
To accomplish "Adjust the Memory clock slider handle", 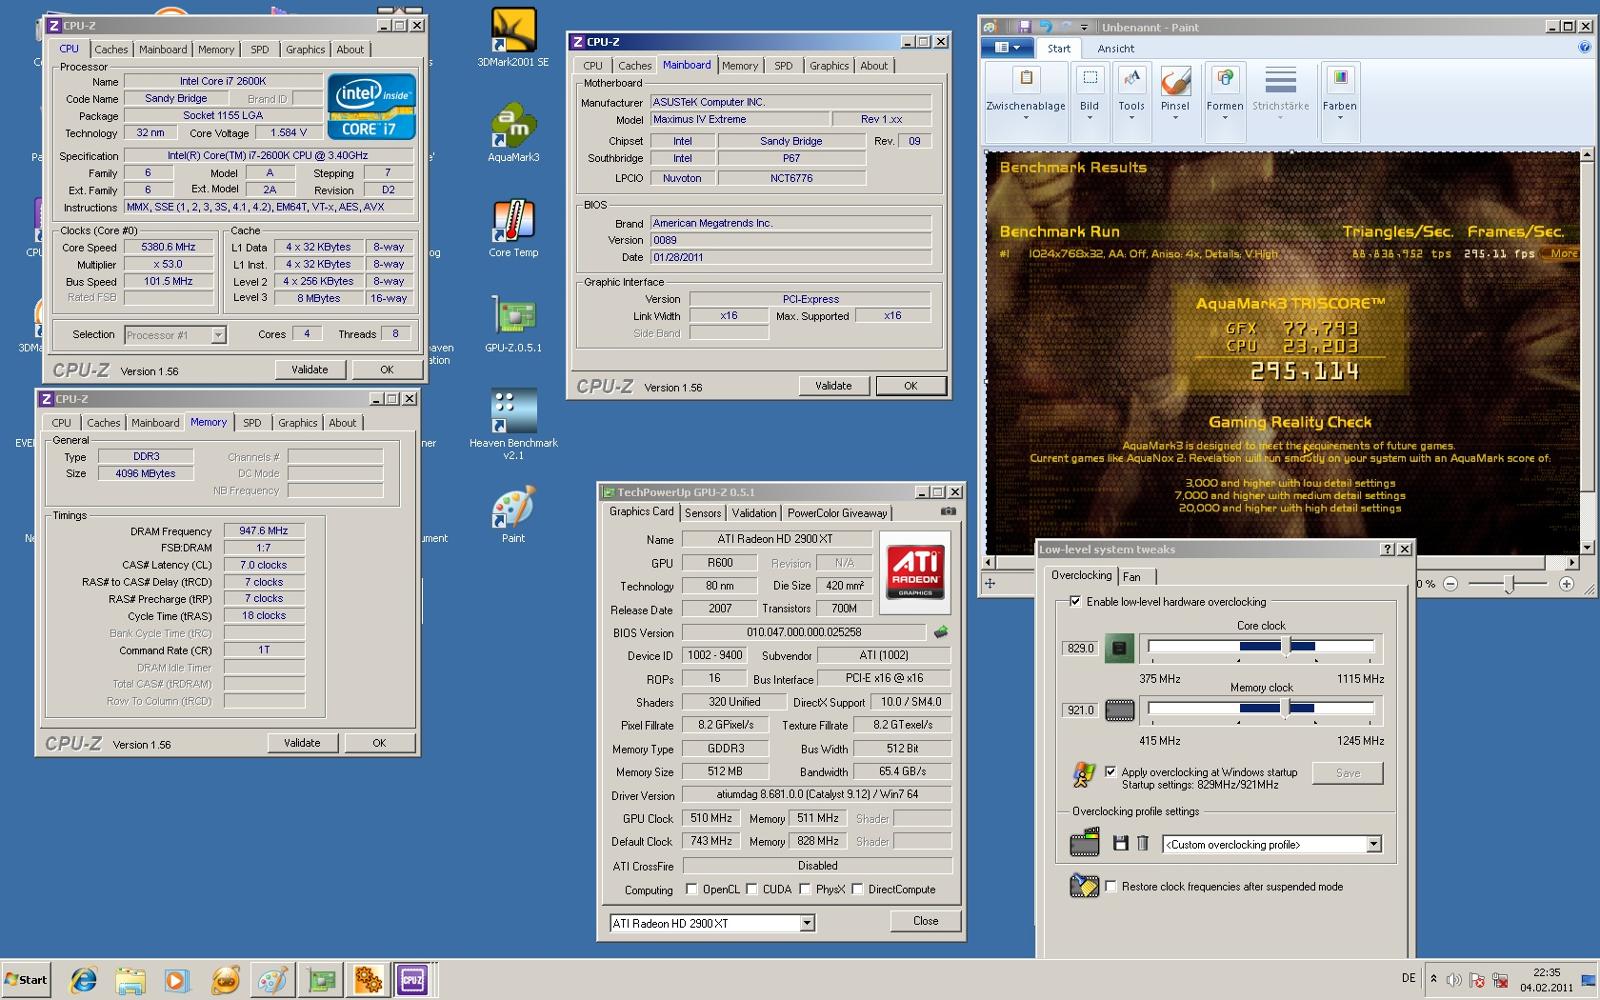I will [x=1286, y=708].
